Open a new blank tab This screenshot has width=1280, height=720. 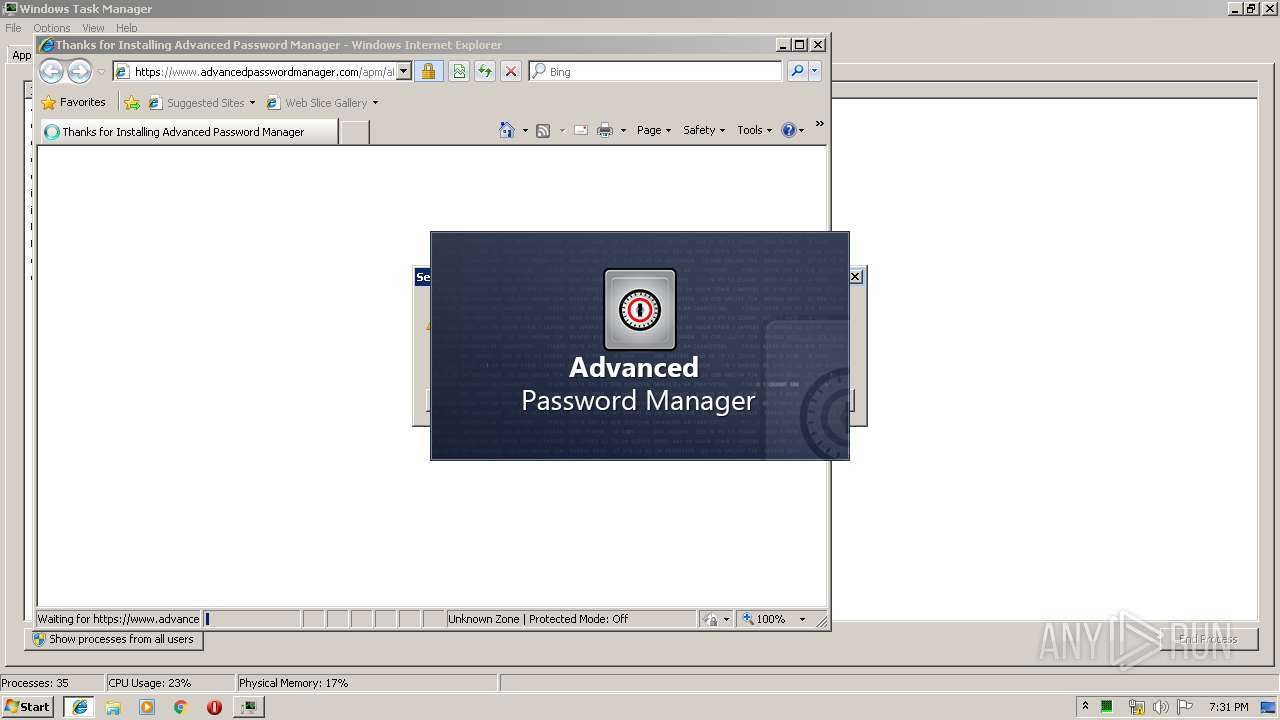pyautogui.click(x=354, y=132)
